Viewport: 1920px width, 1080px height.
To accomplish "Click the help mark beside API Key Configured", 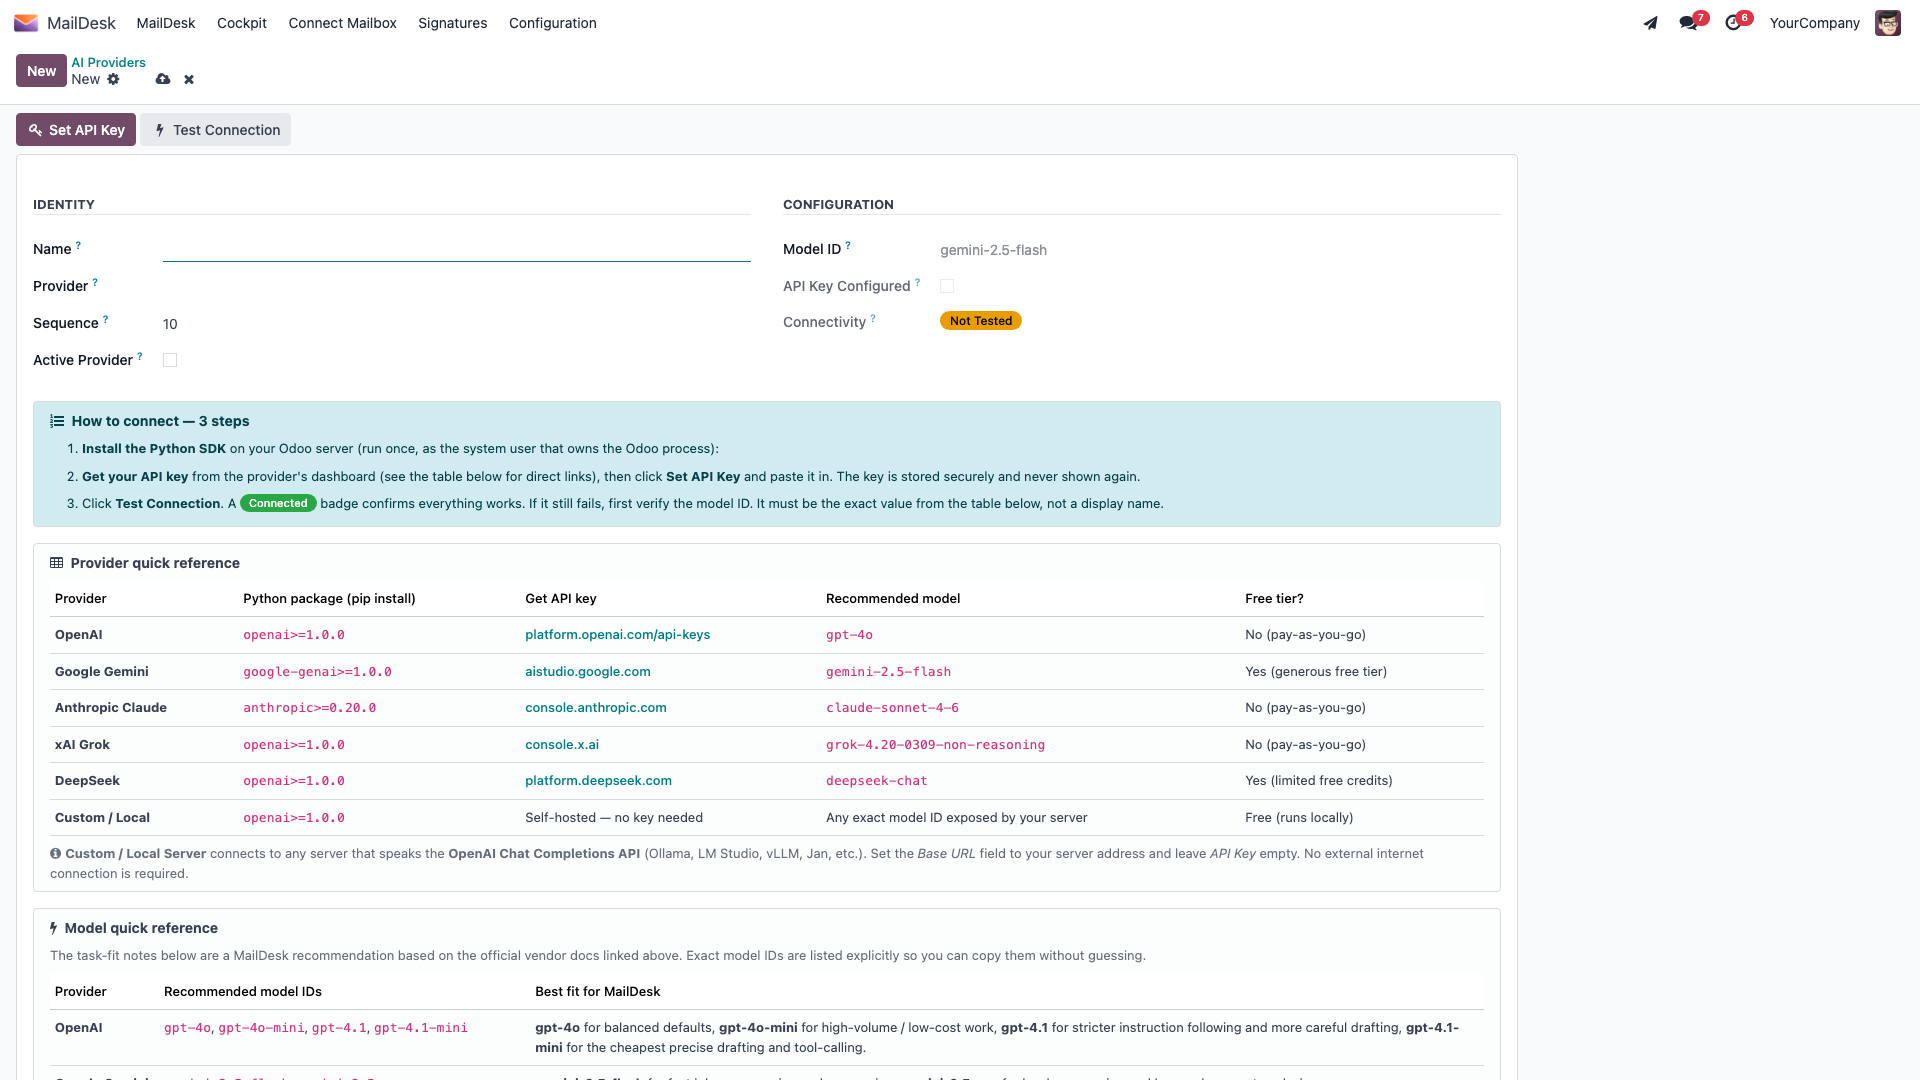I will click(x=917, y=282).
